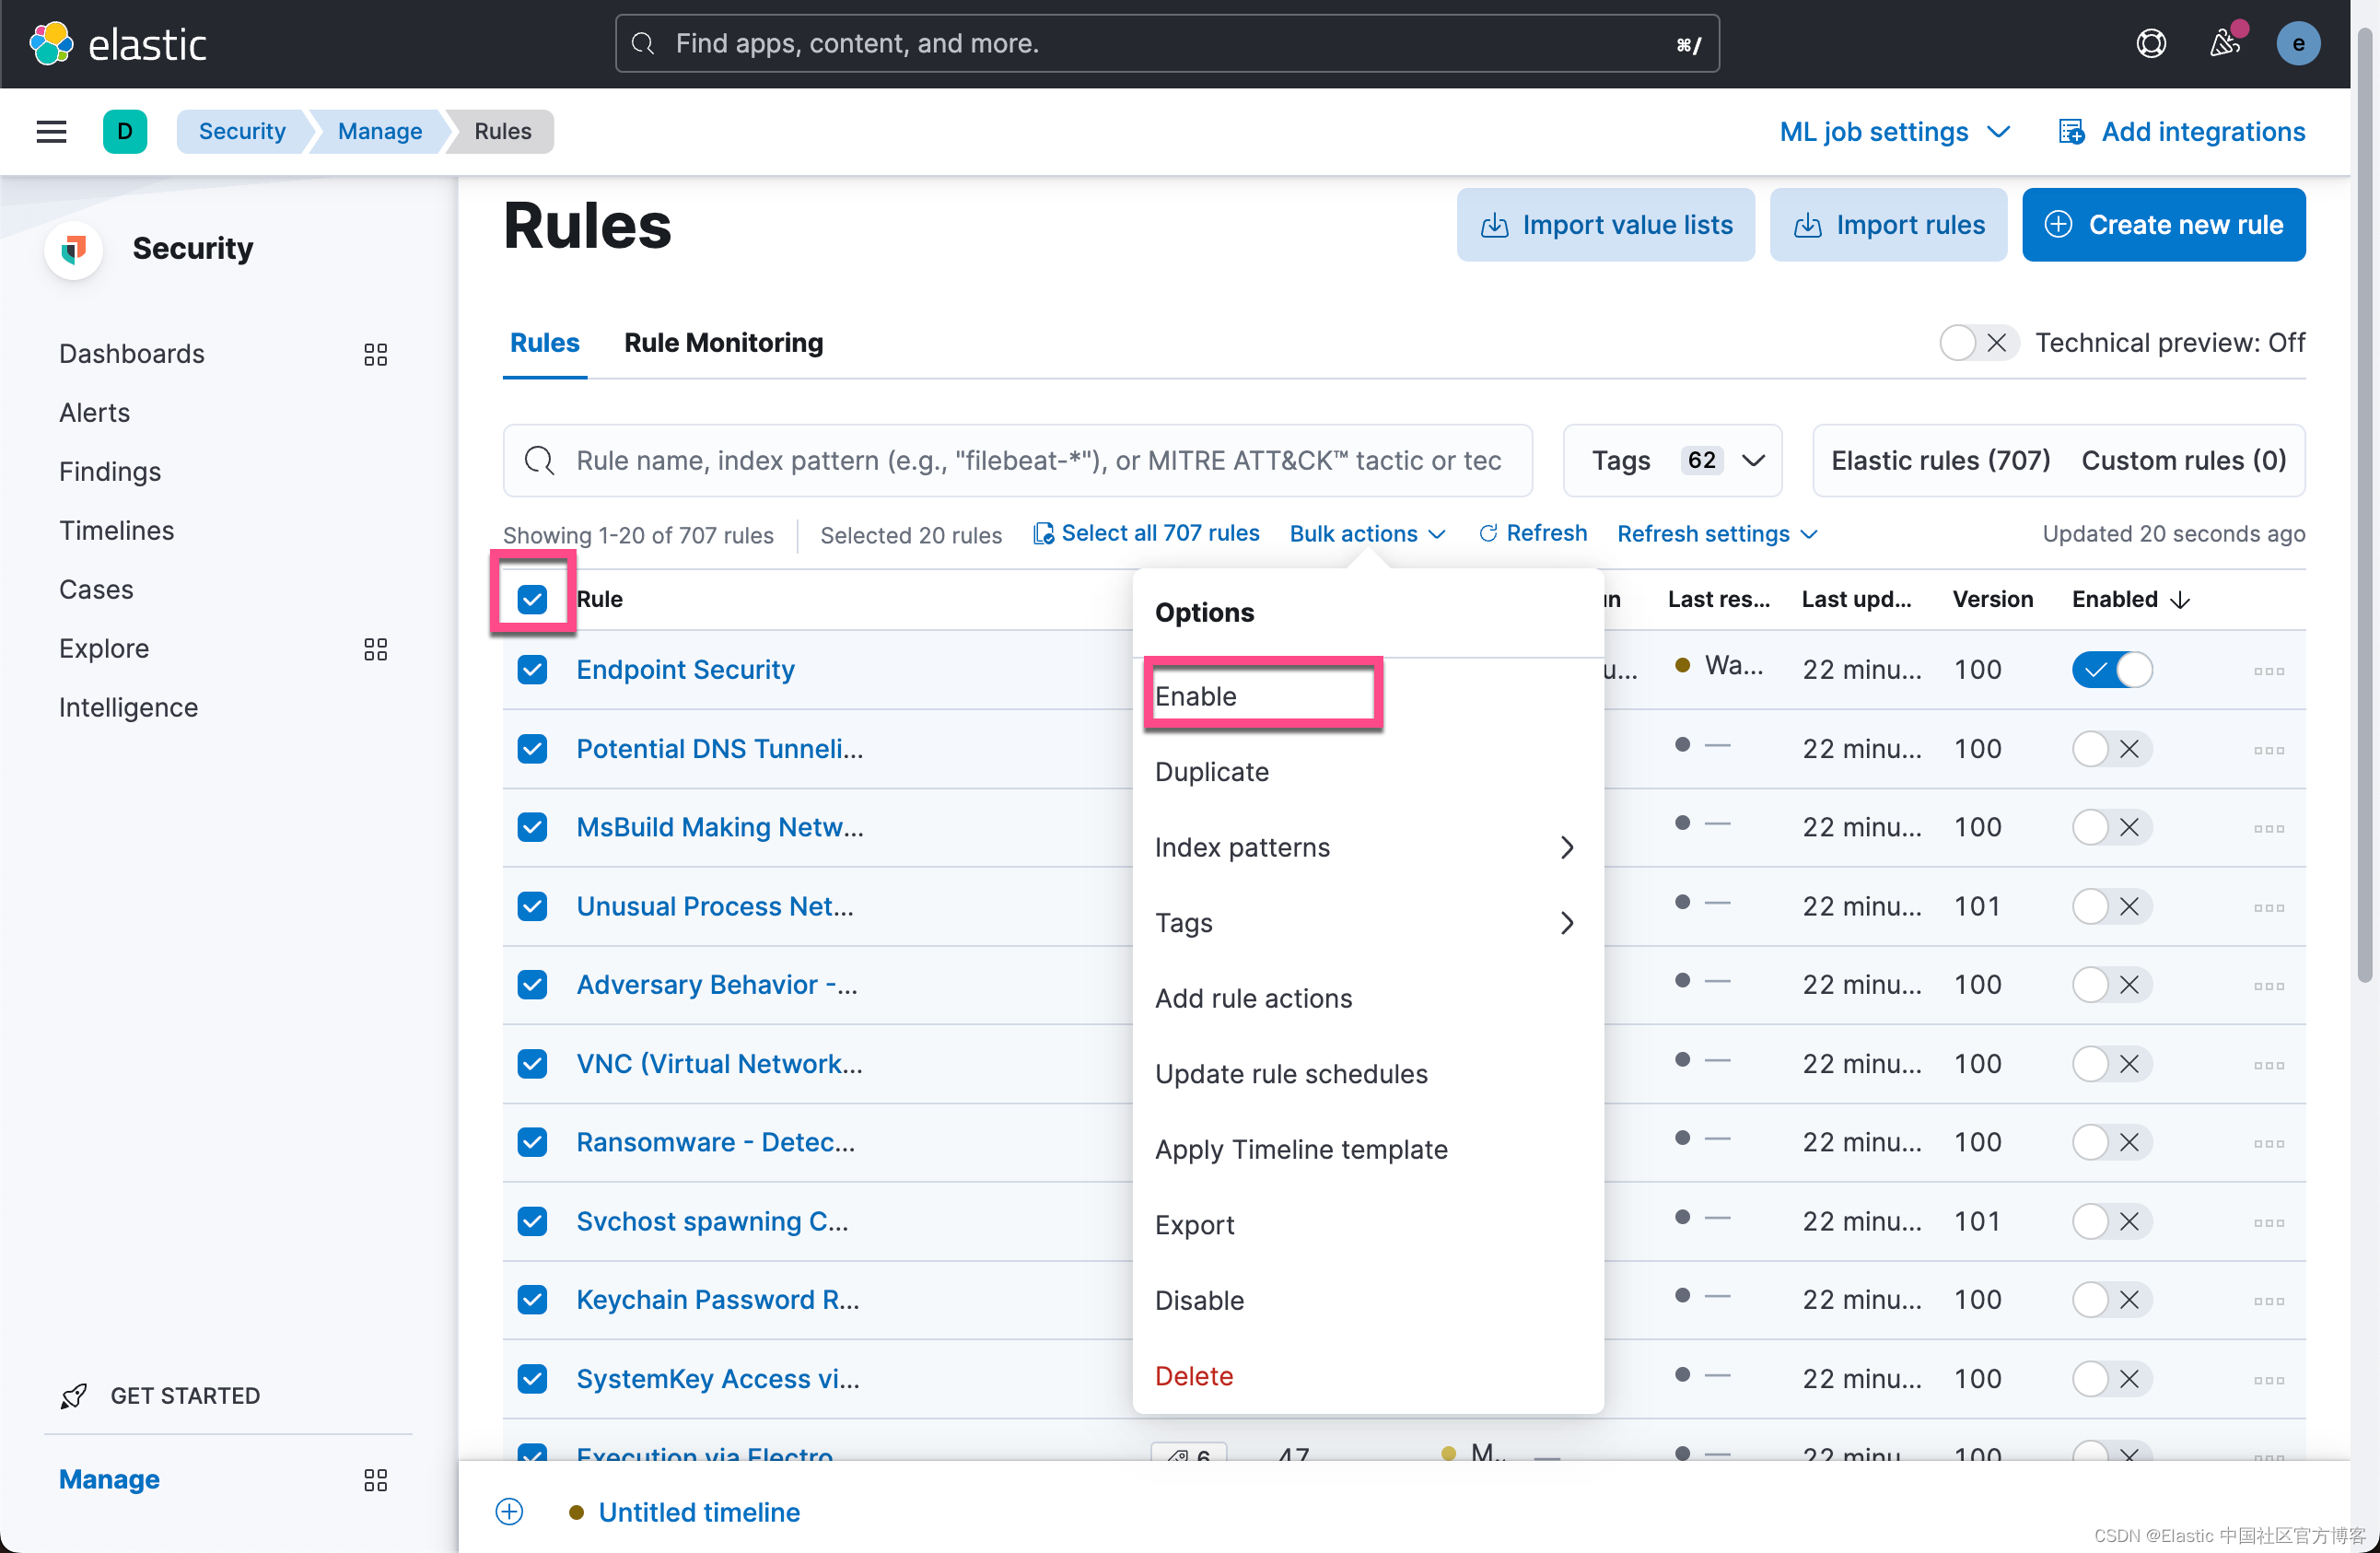Choose Apply Timeline template option
The height and width of the screenshot is (1553, 2380).
click(1366, 1149)
